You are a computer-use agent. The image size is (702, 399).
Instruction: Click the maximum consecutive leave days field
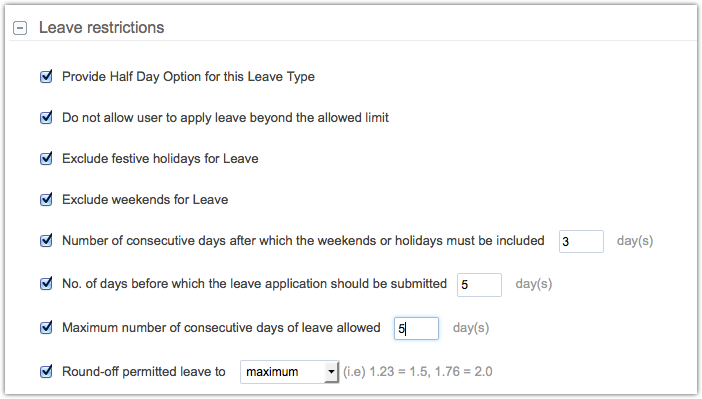click(x=416, y=328)
